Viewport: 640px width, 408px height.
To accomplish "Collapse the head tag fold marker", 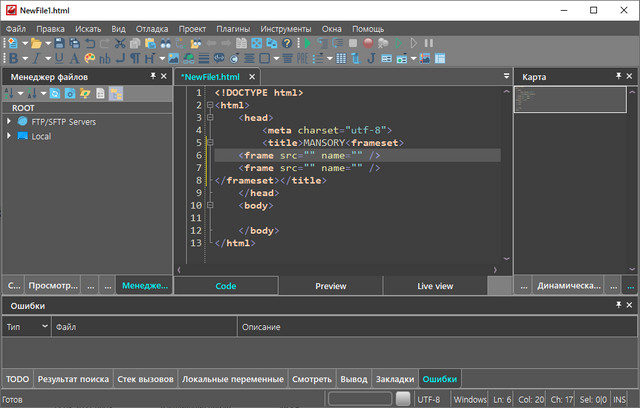I will 210,117.
